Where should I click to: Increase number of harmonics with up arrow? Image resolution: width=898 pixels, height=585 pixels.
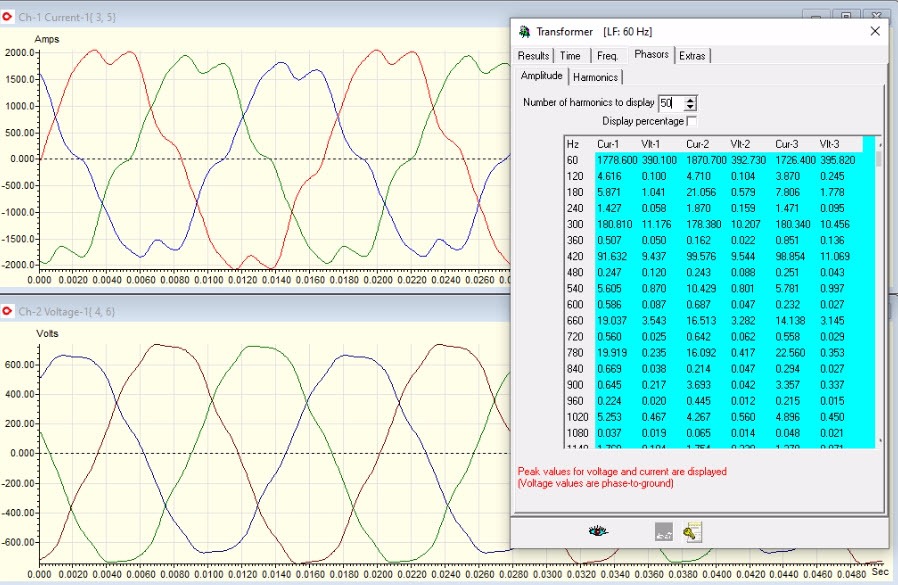[x=690, y=99]
